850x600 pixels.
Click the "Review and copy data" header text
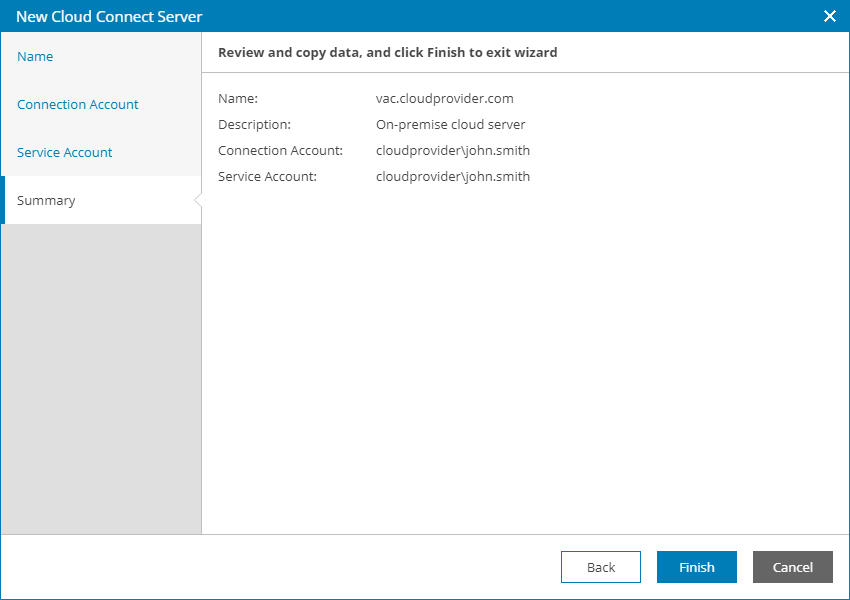click(x=387, y=52)
